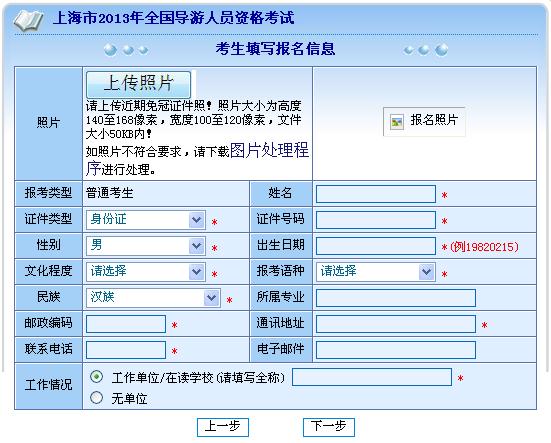Screen dimensions: 551x443
Task: Go back with the 上一步 button
Action: pos(223,427)
